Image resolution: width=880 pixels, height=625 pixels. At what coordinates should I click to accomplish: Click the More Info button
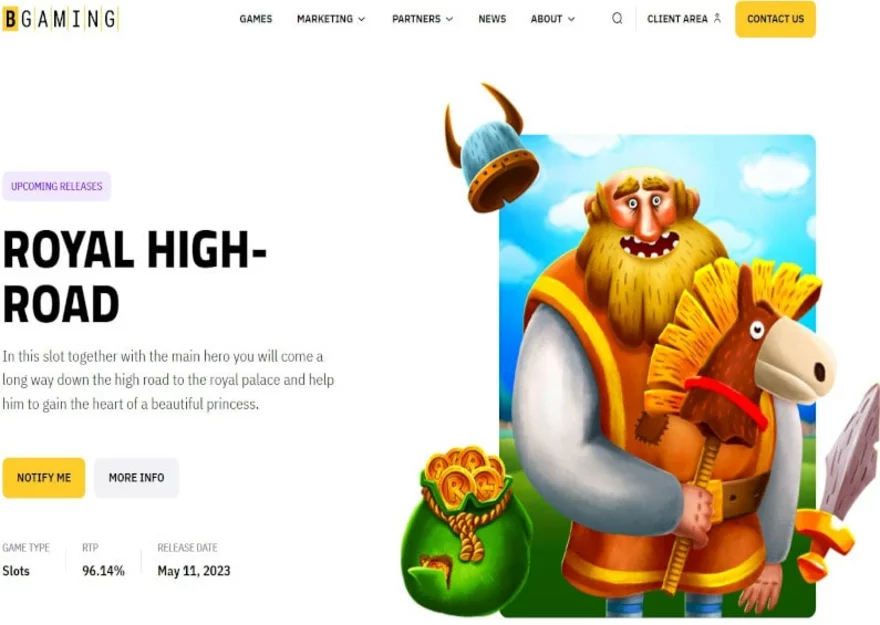tap(136, 477)
